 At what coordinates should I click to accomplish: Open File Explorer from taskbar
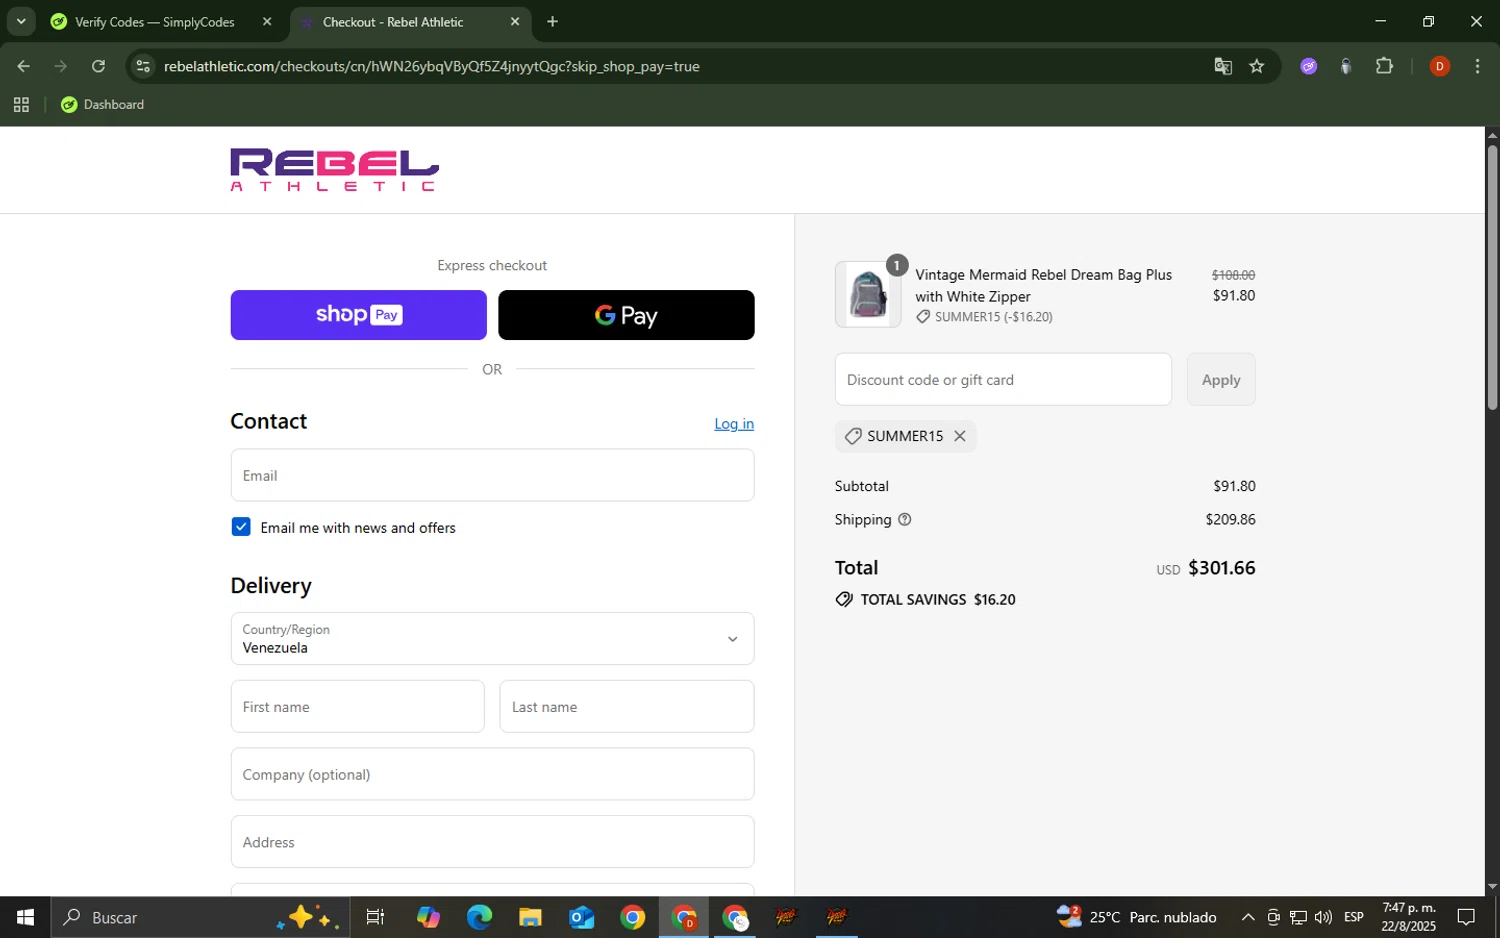530,917
